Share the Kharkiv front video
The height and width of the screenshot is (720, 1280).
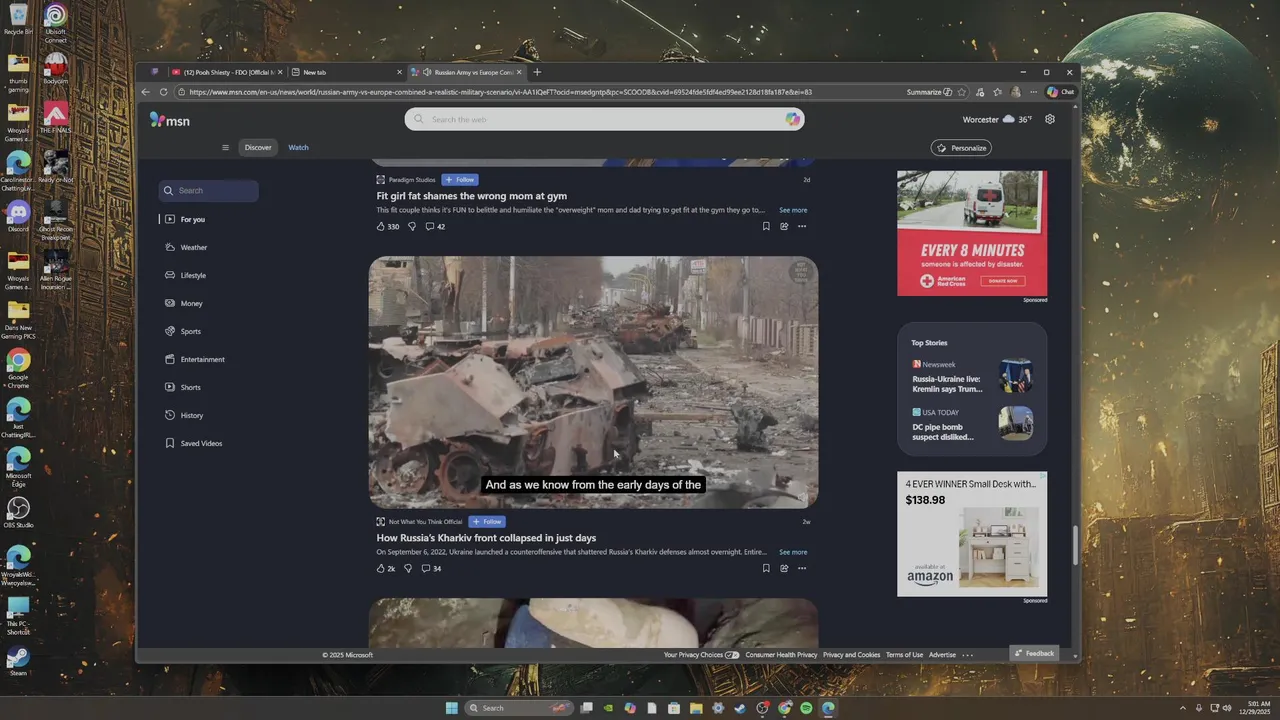tap(784, 568)
